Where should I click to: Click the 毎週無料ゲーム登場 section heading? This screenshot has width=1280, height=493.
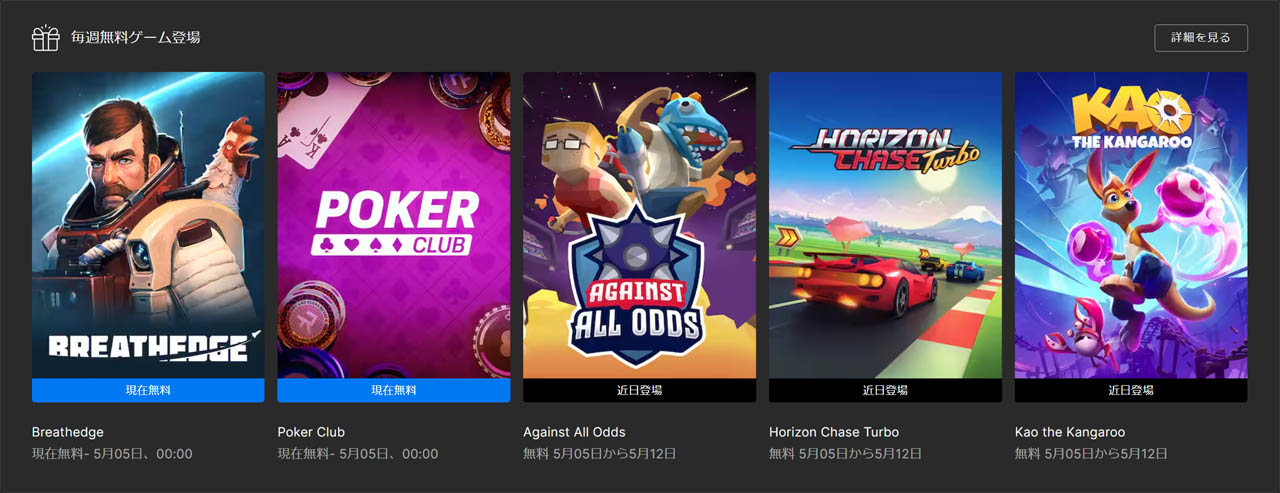pos(135,38)
